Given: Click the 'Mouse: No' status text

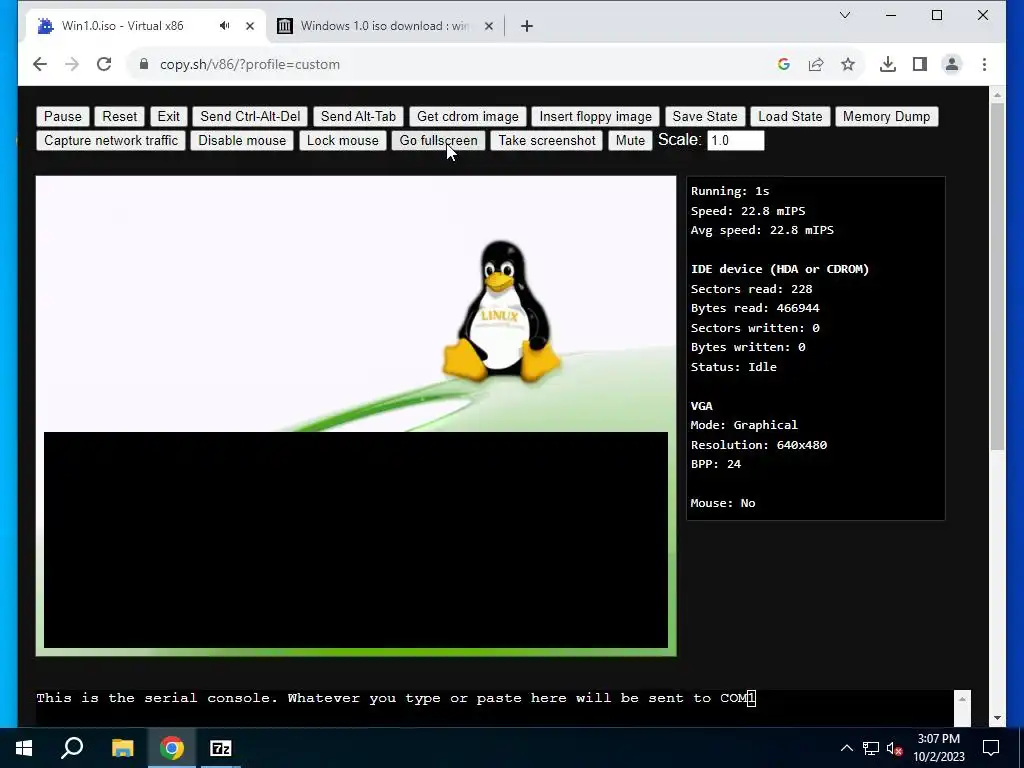Looking at the screenshot, I should 723,503.
